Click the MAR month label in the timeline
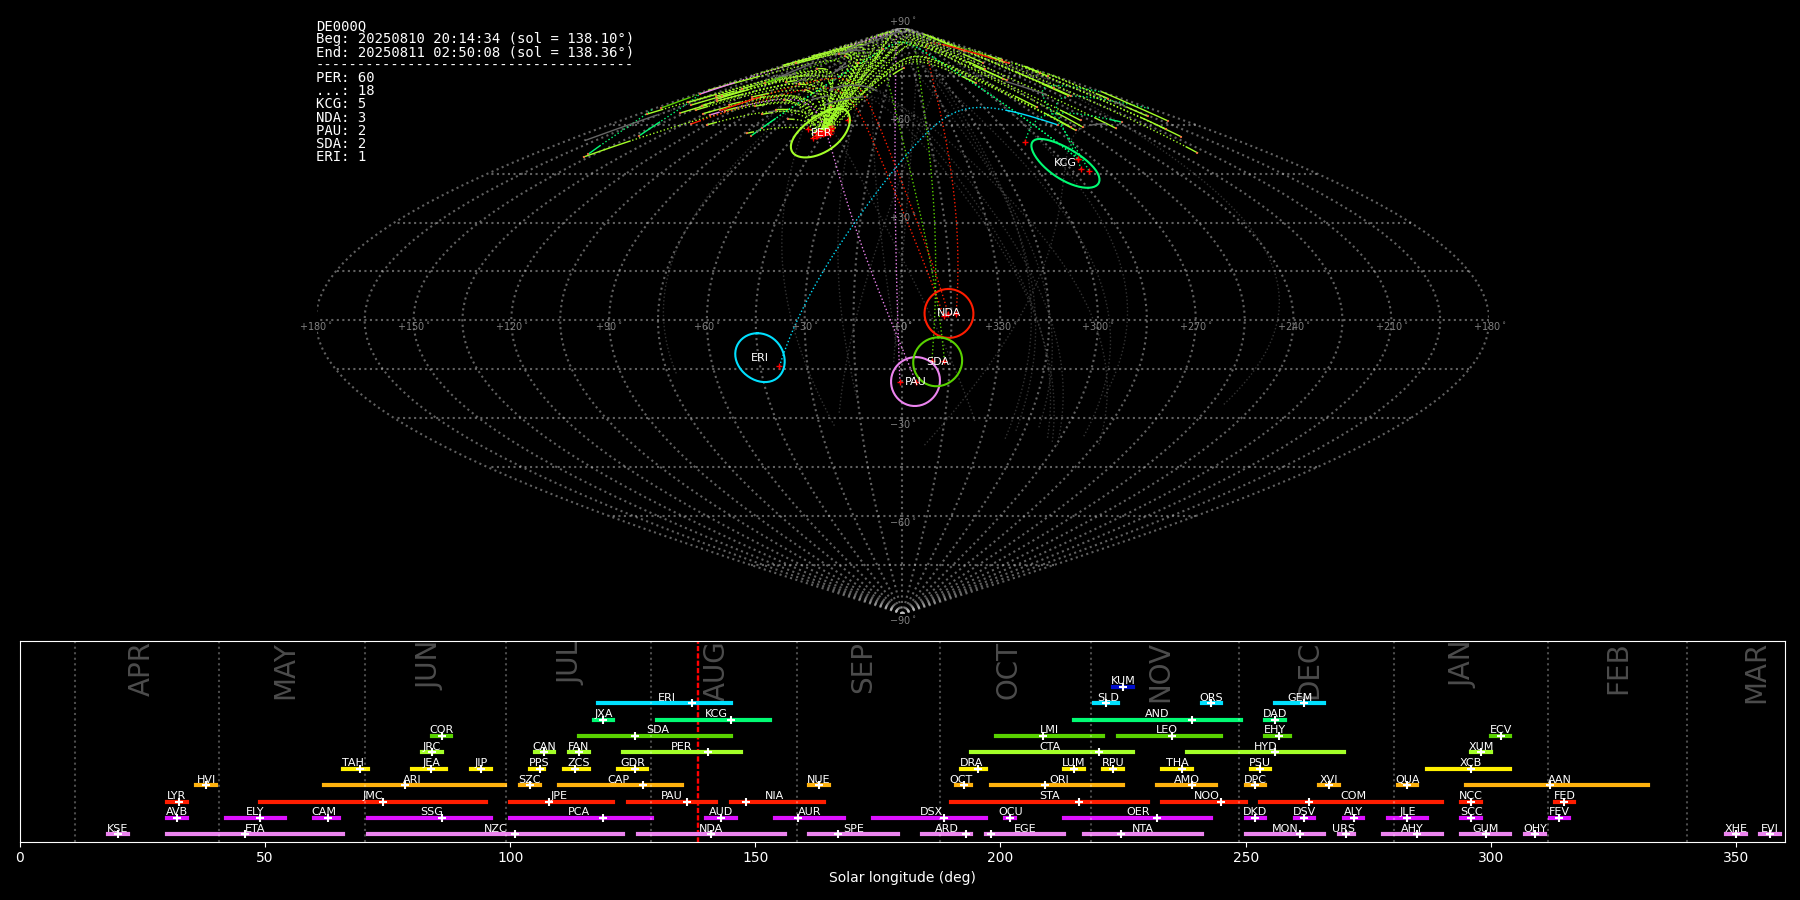 pyautogui.click(x=1756, y=674)
